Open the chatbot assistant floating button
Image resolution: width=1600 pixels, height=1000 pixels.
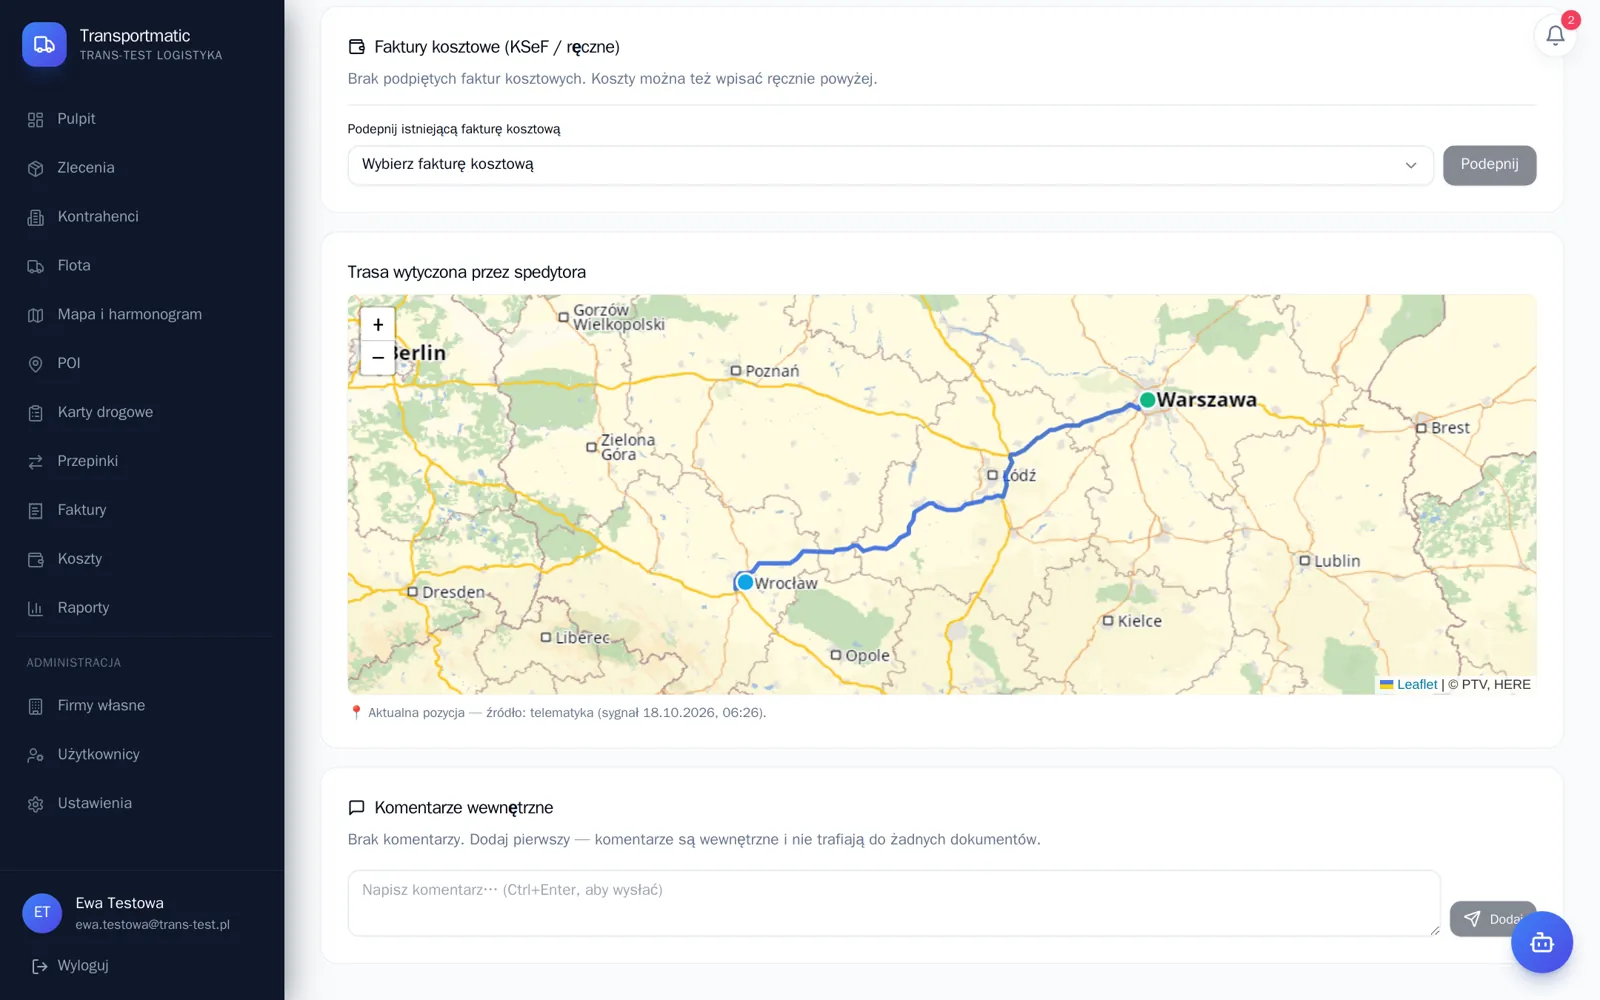click(1541, 942)
